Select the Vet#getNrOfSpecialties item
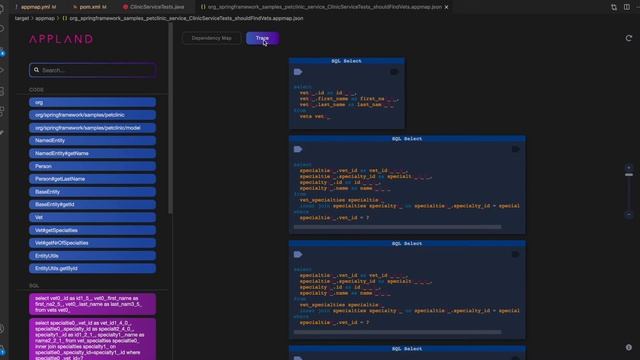Viewport: 640px width, 360px height. tap(92, 243)
